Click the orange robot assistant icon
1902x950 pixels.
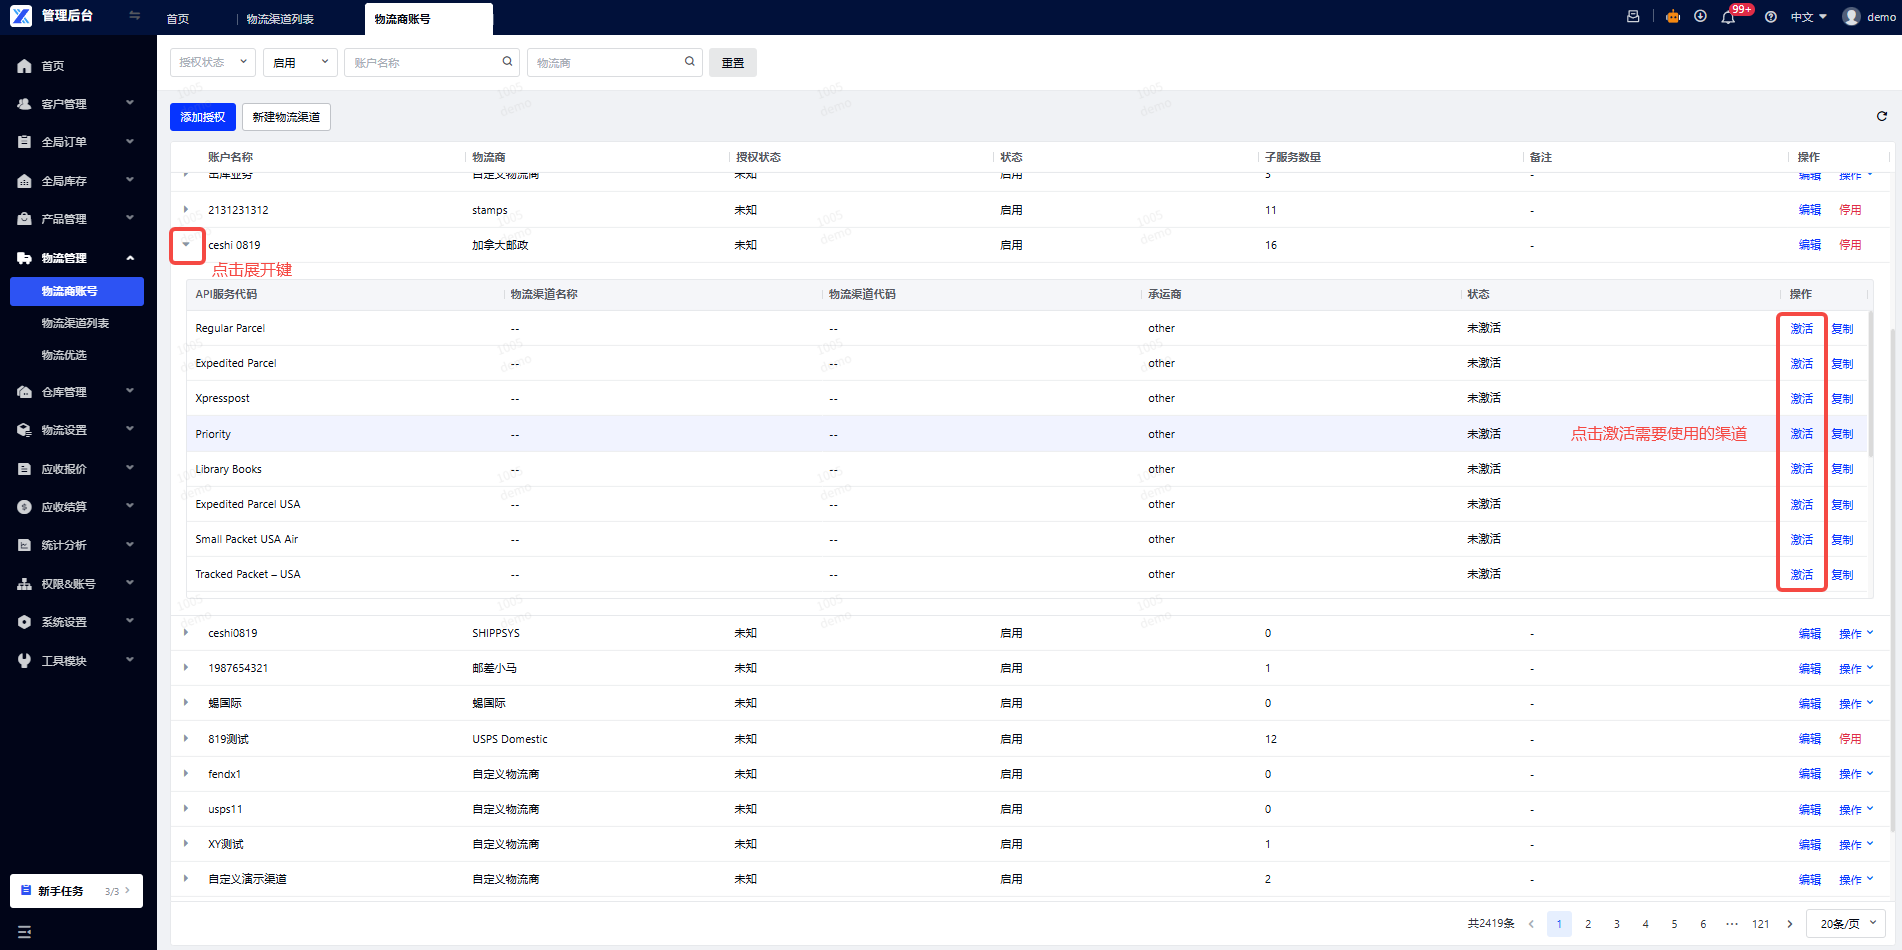click(1672, 17)
